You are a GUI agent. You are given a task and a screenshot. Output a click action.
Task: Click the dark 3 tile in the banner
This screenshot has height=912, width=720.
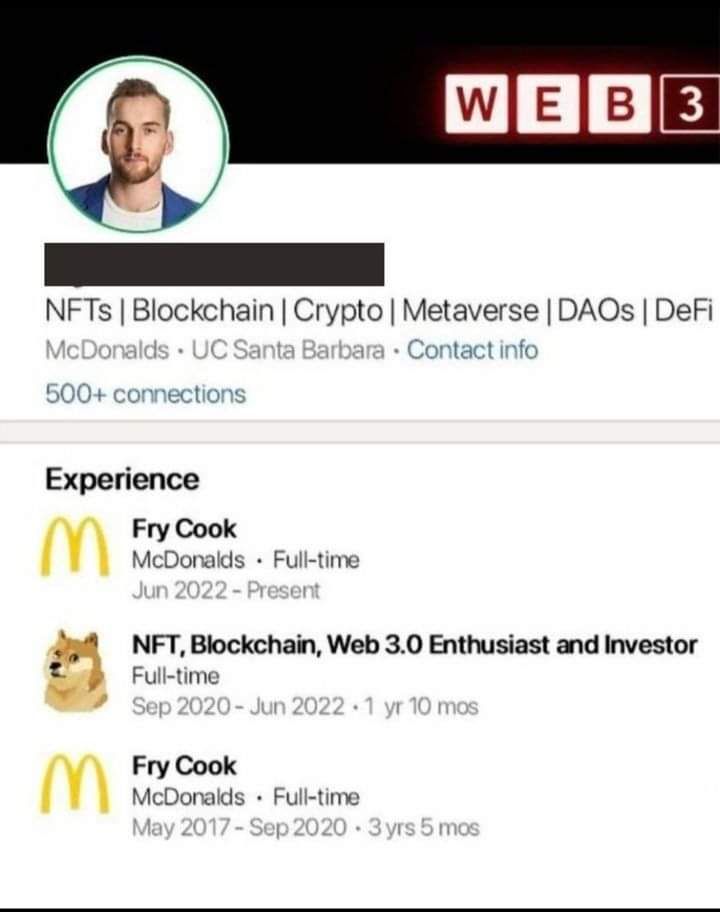tap(690, 104)
